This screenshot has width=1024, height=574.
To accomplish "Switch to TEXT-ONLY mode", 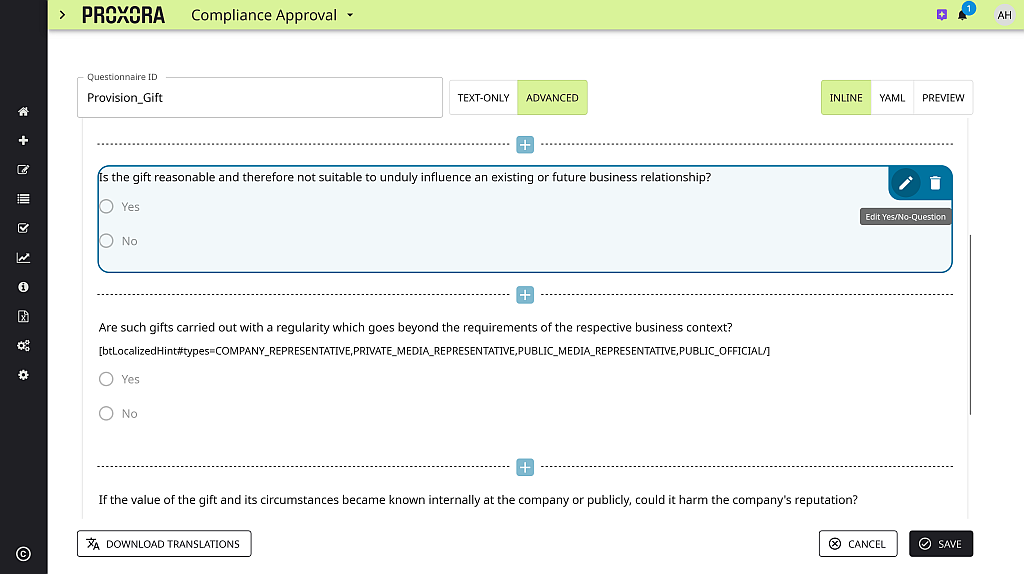I will coord(483,98).
